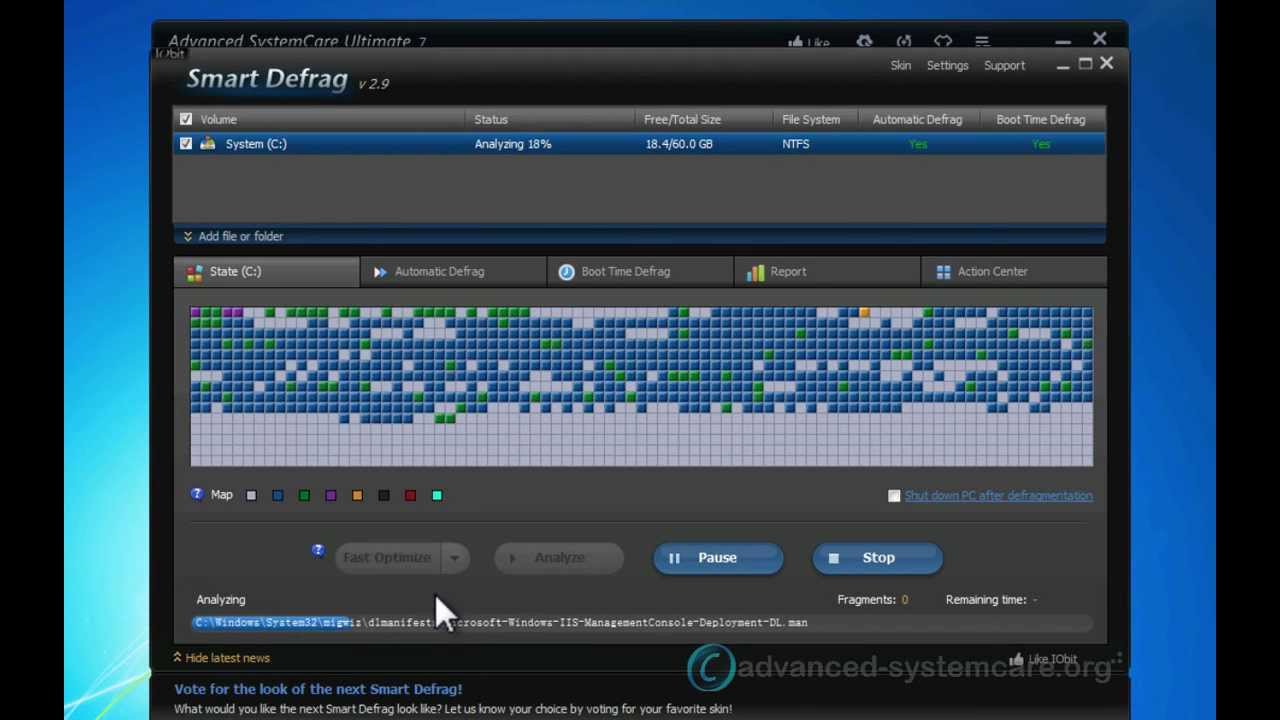Open the Support menu

[1004, 66]
